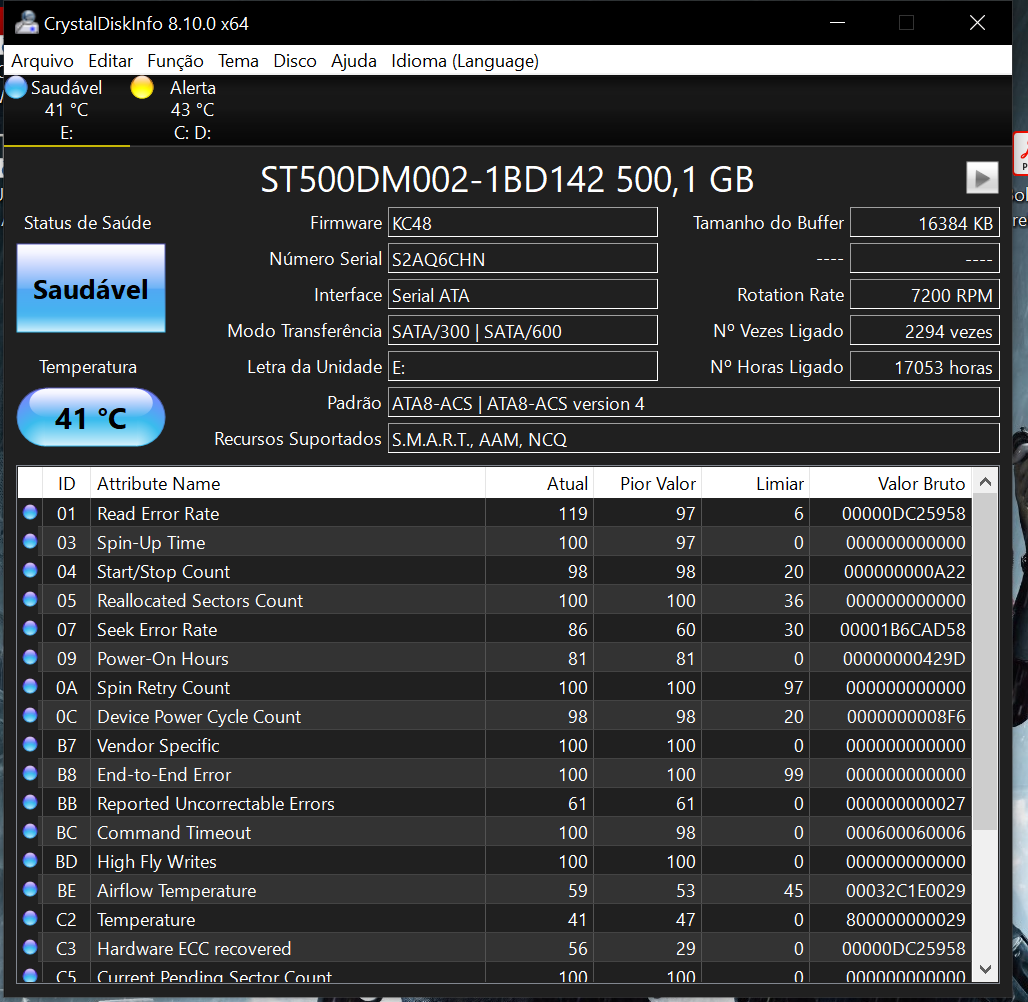Screen dimensions: 1028x1002
Task: Click the ID column header
Action: [66, 483]
